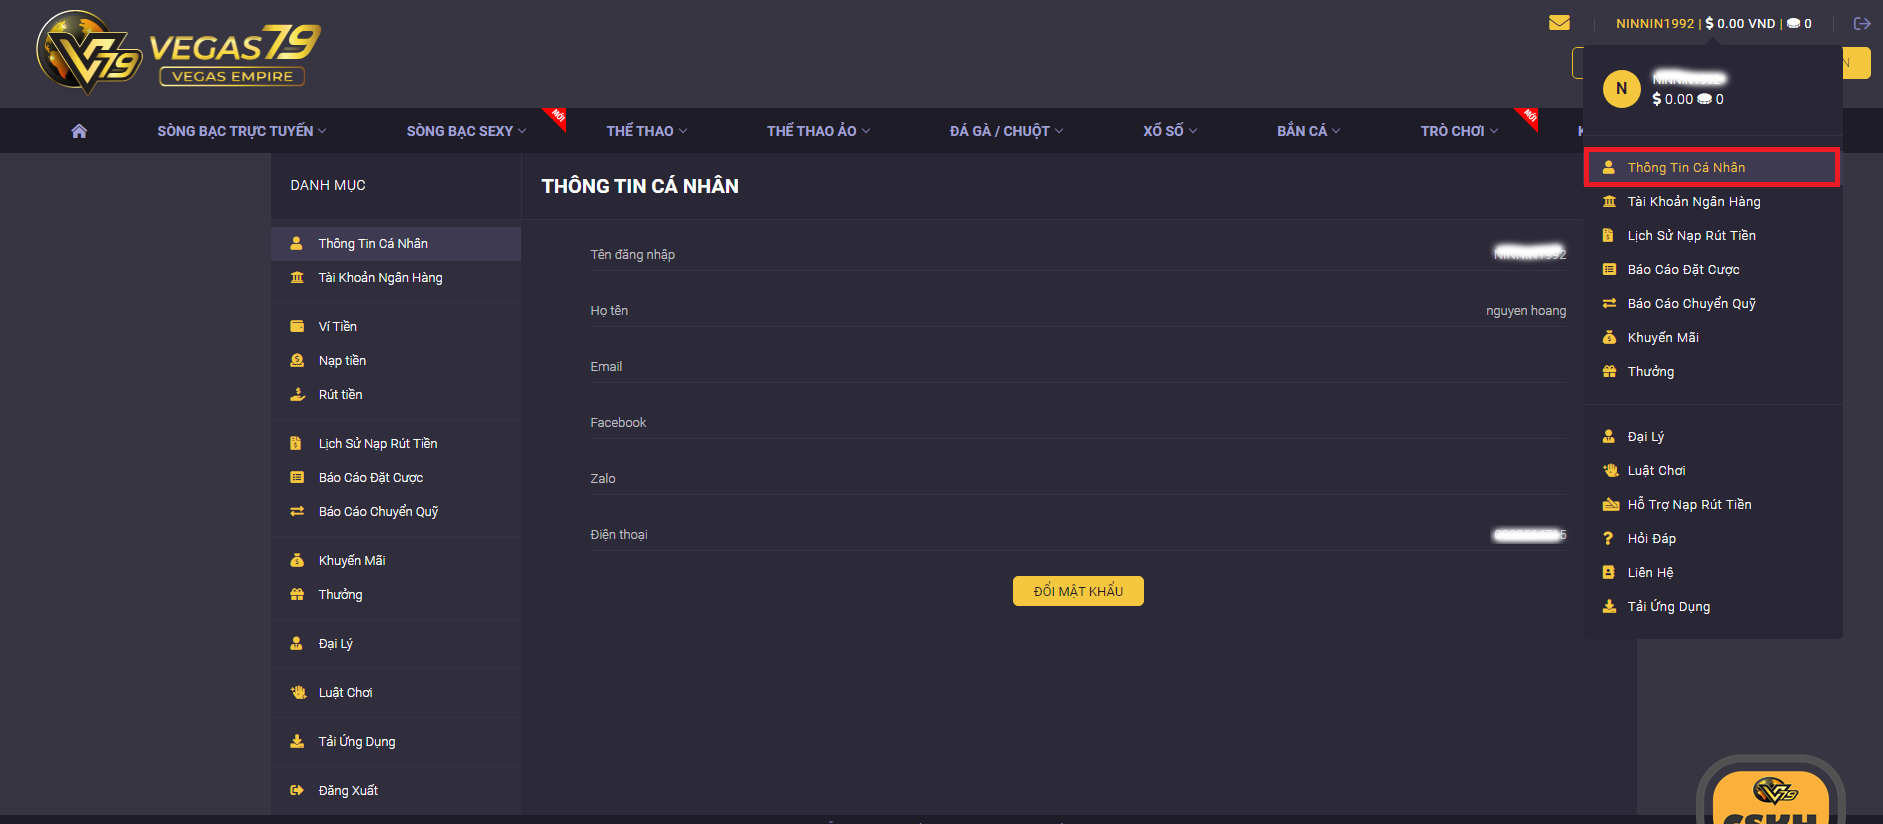Screen dimensions: 1883x824
Task: Click the Facebook field row
Action: click(x=1078, y=423)
